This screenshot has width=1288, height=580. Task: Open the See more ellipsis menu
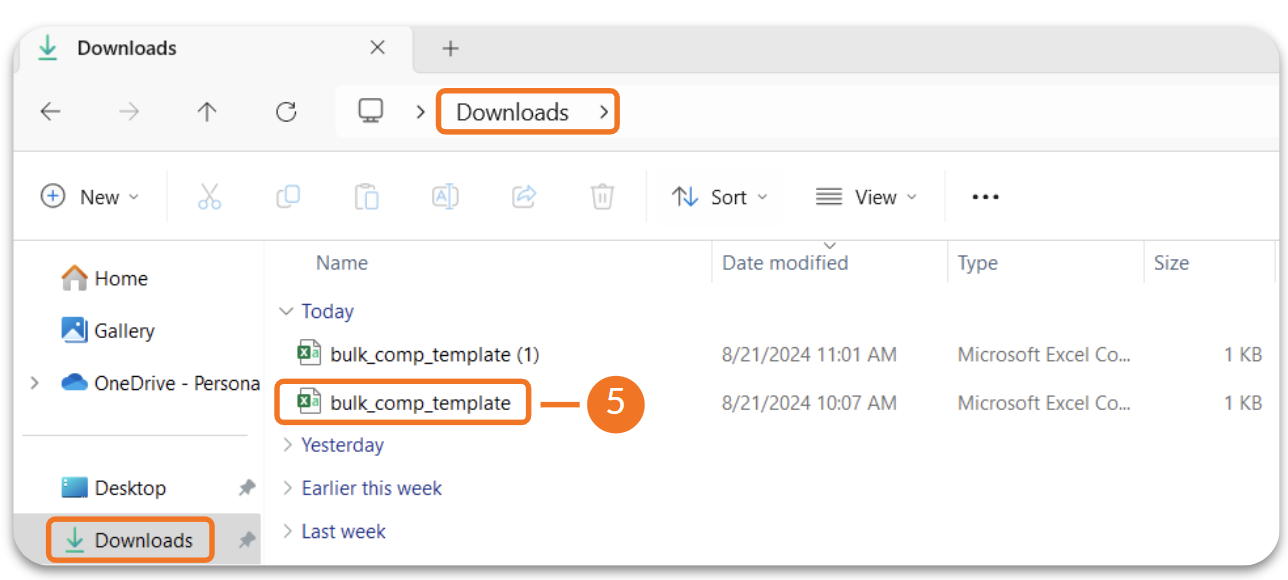[985, 197]
